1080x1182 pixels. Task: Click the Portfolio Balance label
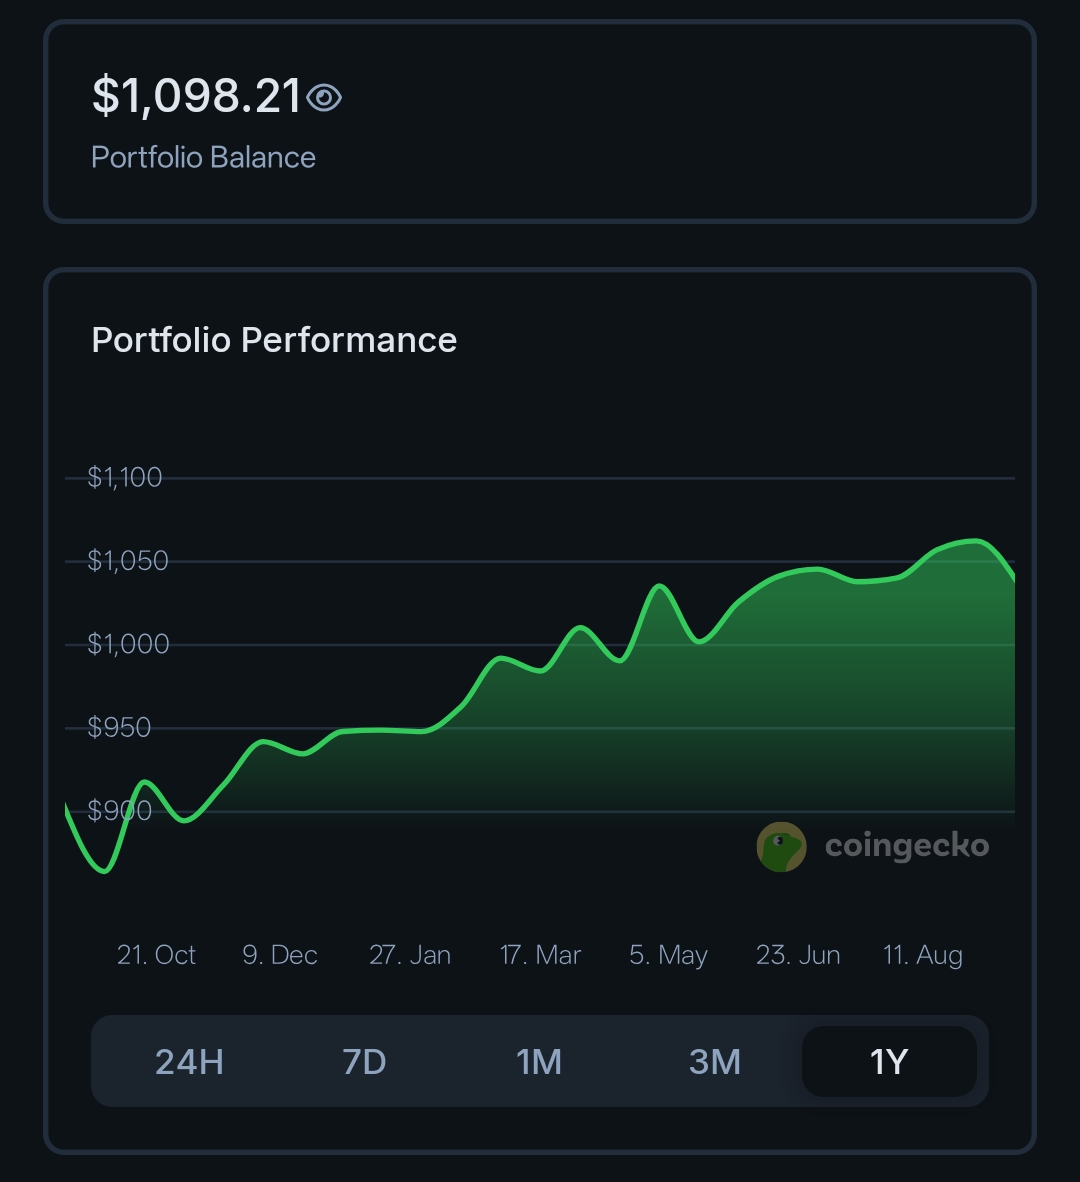pyautogui.click(x=203, y=157)
